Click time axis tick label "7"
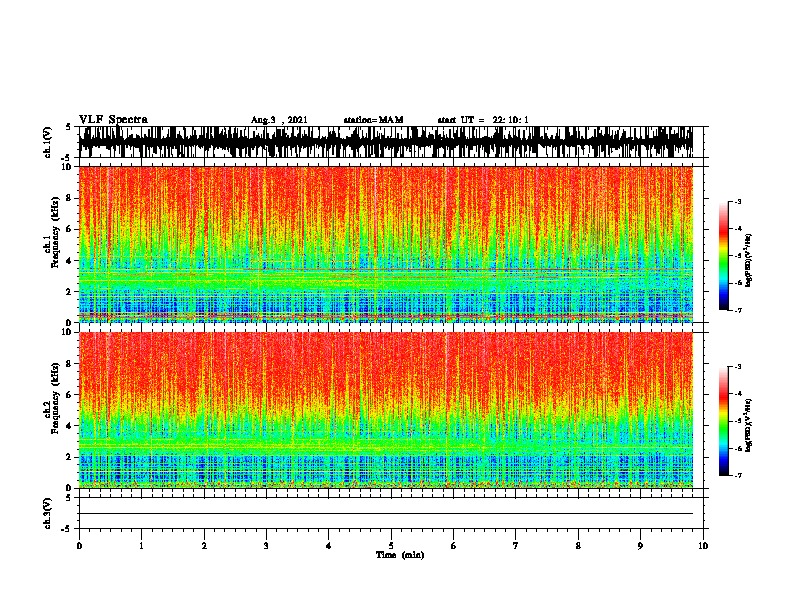This screenshot has width=792, height=612. [516, 546]
